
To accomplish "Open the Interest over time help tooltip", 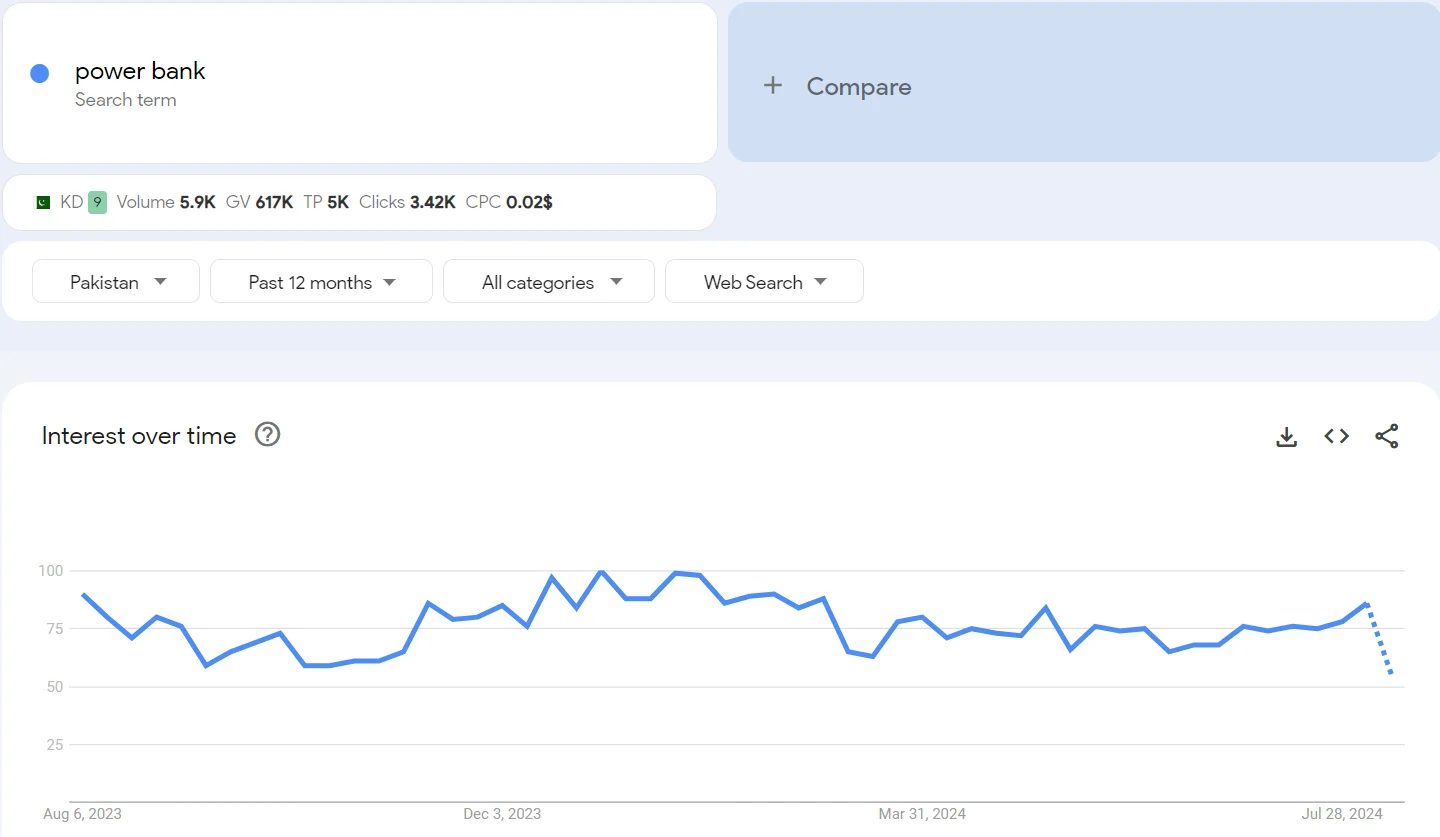I will point(266,434).
